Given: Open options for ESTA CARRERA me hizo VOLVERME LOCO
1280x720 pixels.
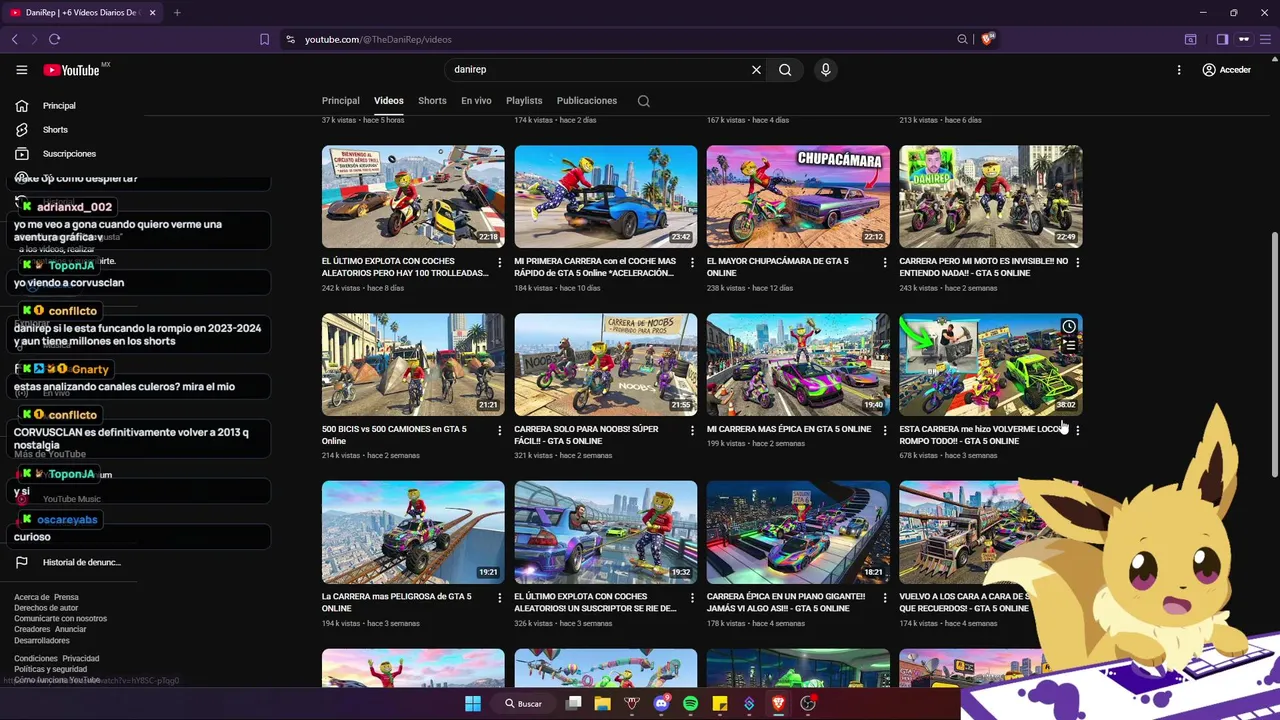Looking at the screenshot, I should click(1077, 431).
